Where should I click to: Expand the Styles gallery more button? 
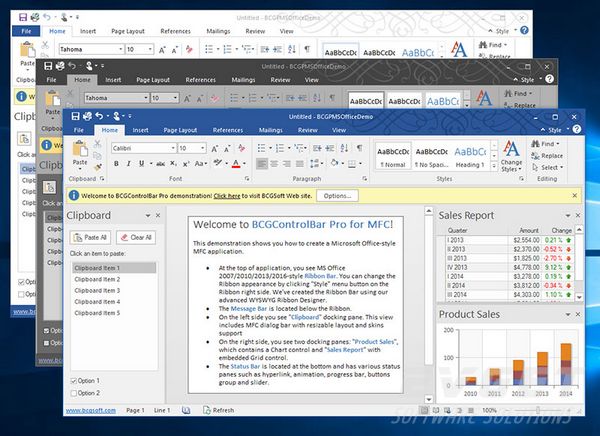click(x=494, y=167)
